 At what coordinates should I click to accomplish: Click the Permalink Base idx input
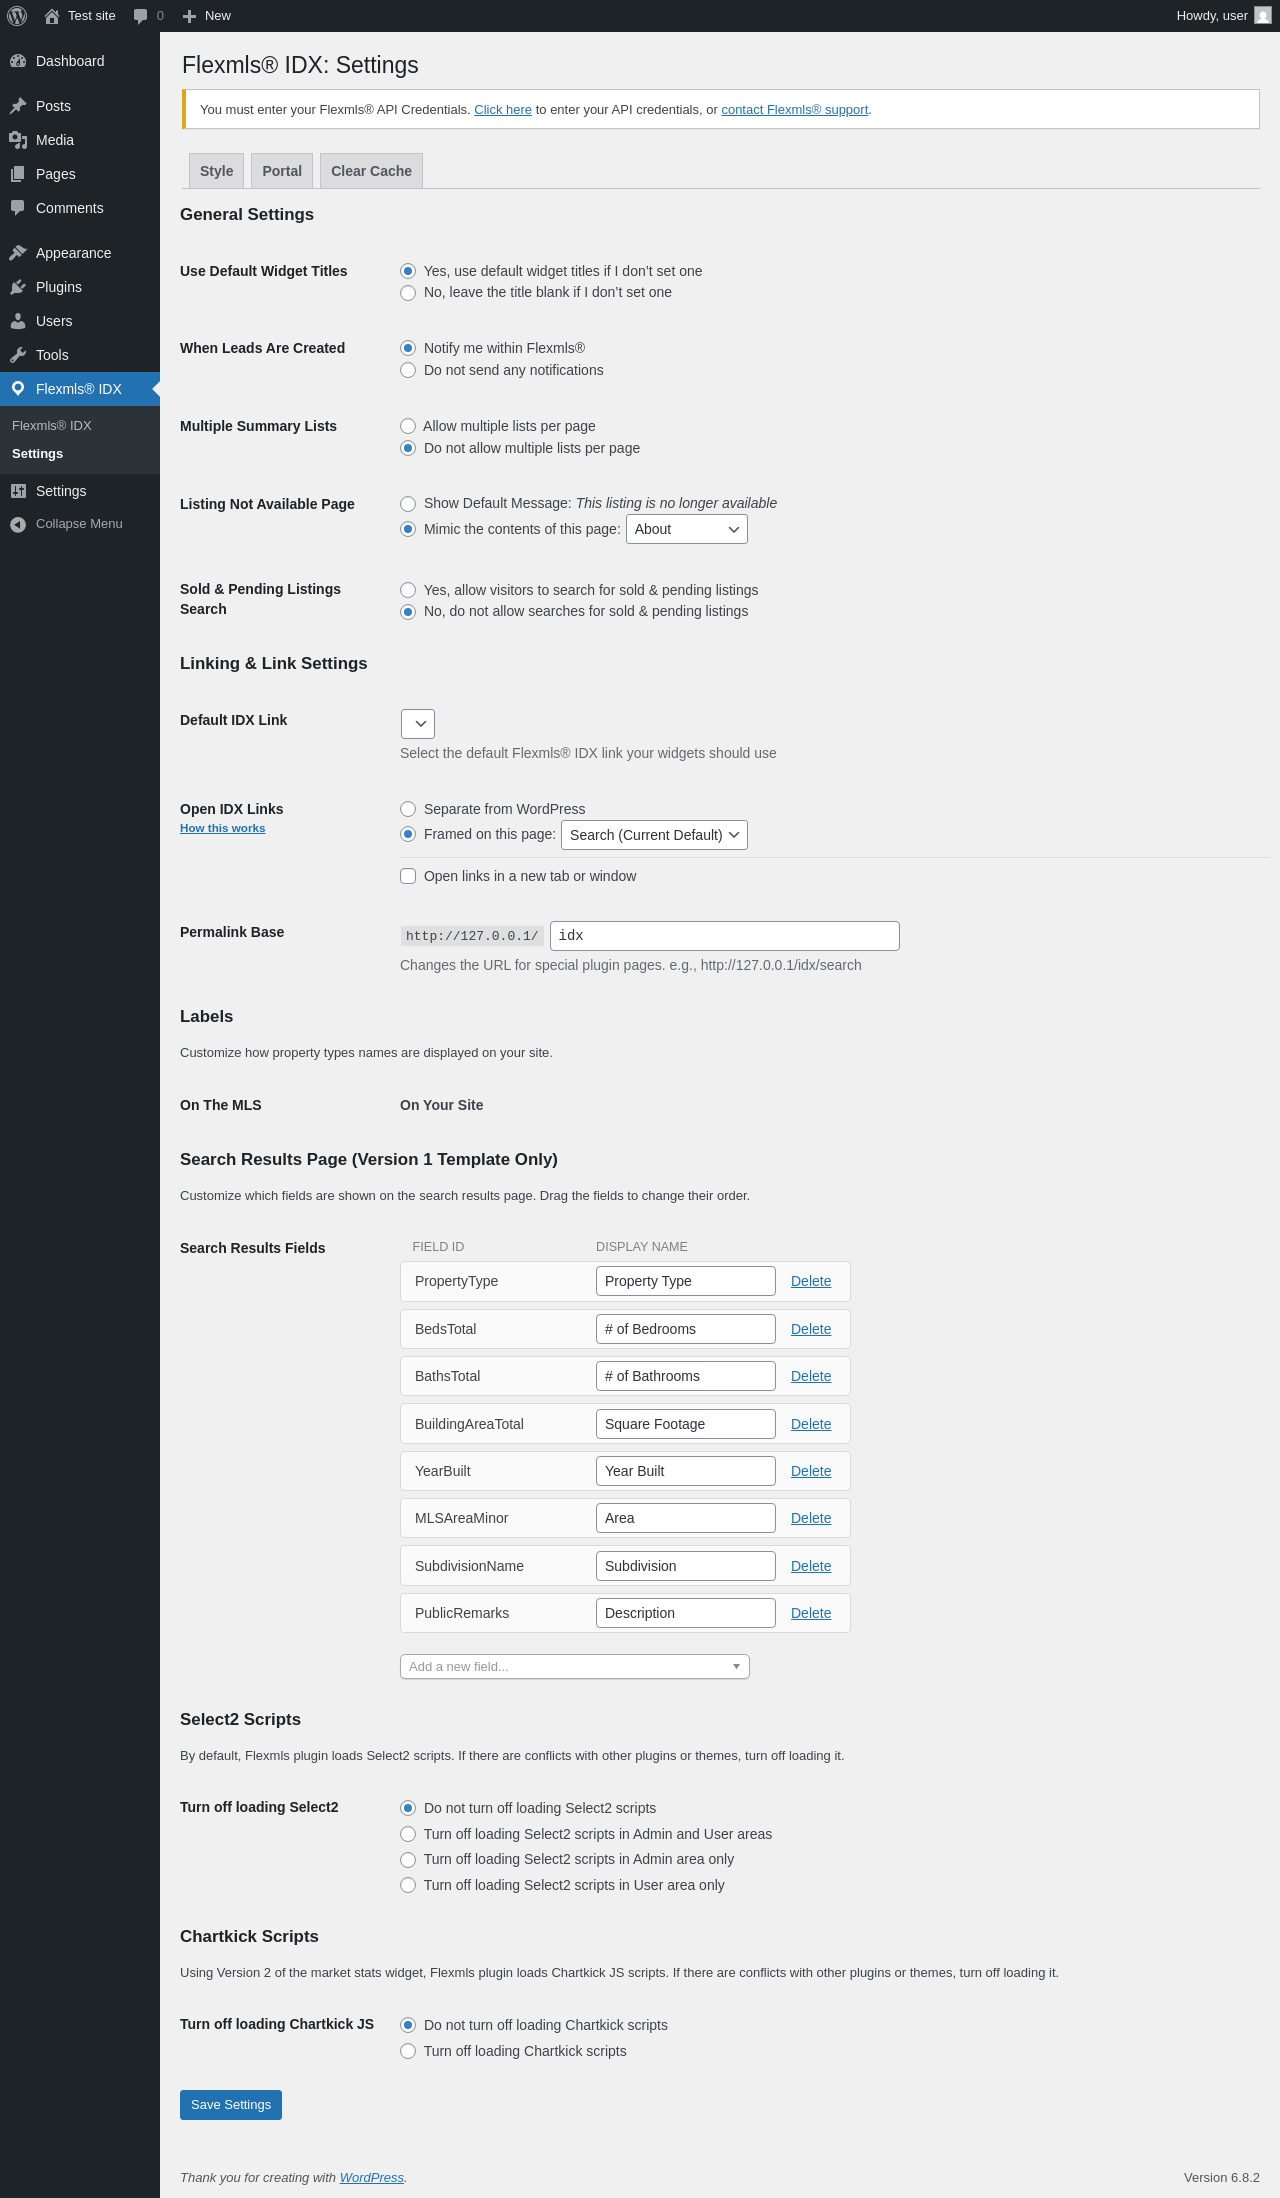[x=725, y=936]
